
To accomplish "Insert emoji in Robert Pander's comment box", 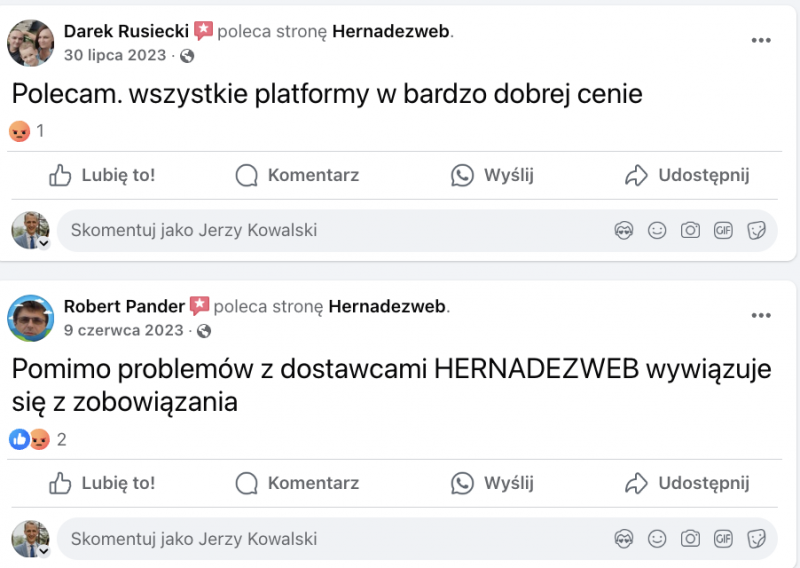I will coord(657,538).
